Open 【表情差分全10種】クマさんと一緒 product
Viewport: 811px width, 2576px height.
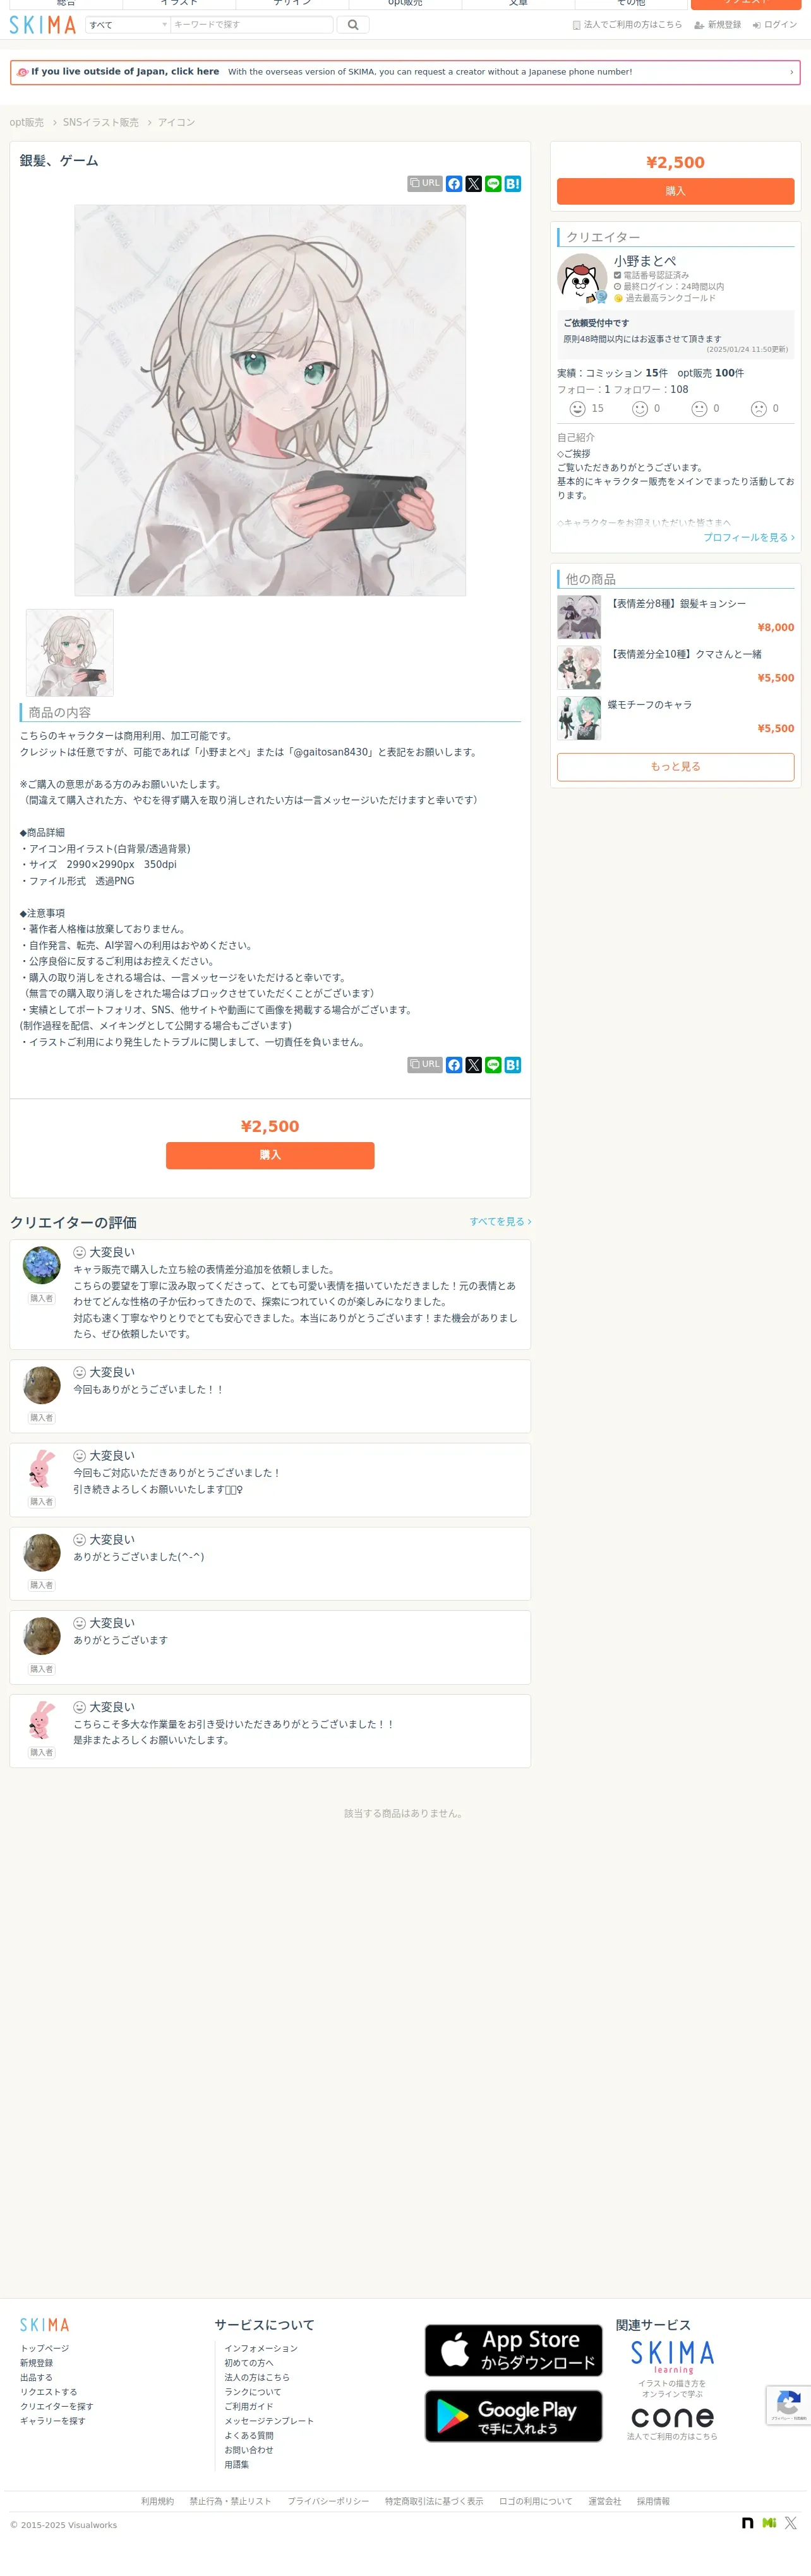click(x=685, y=654)
